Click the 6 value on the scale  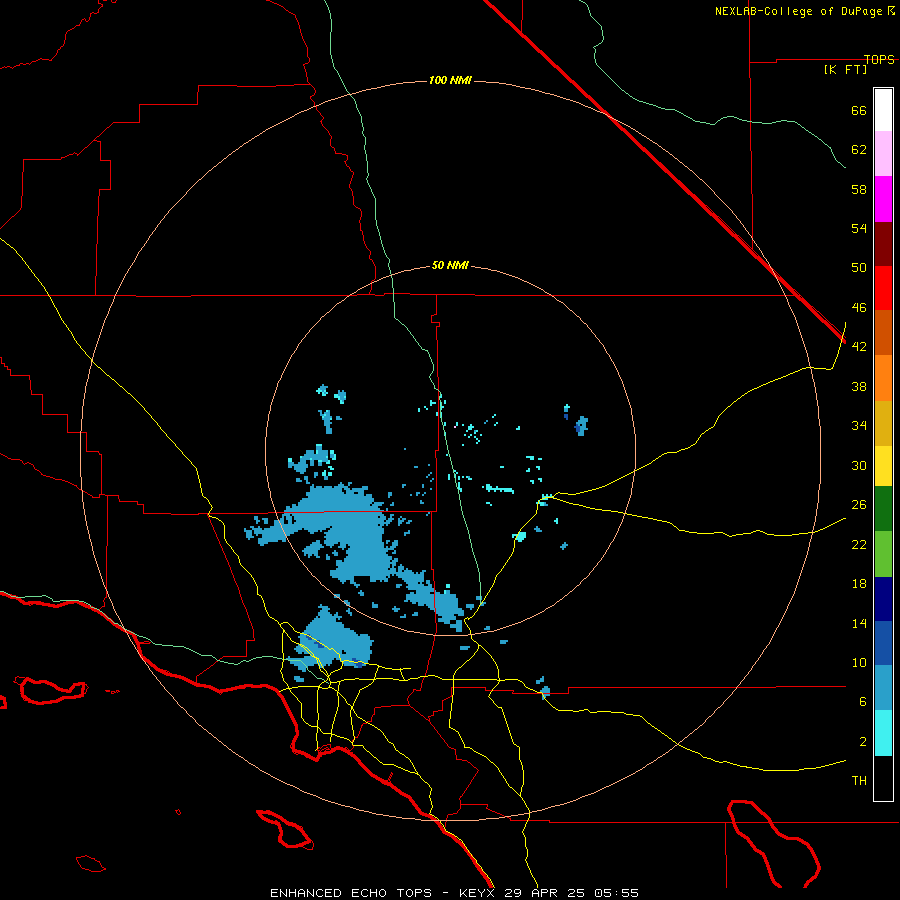coord(863,702)
